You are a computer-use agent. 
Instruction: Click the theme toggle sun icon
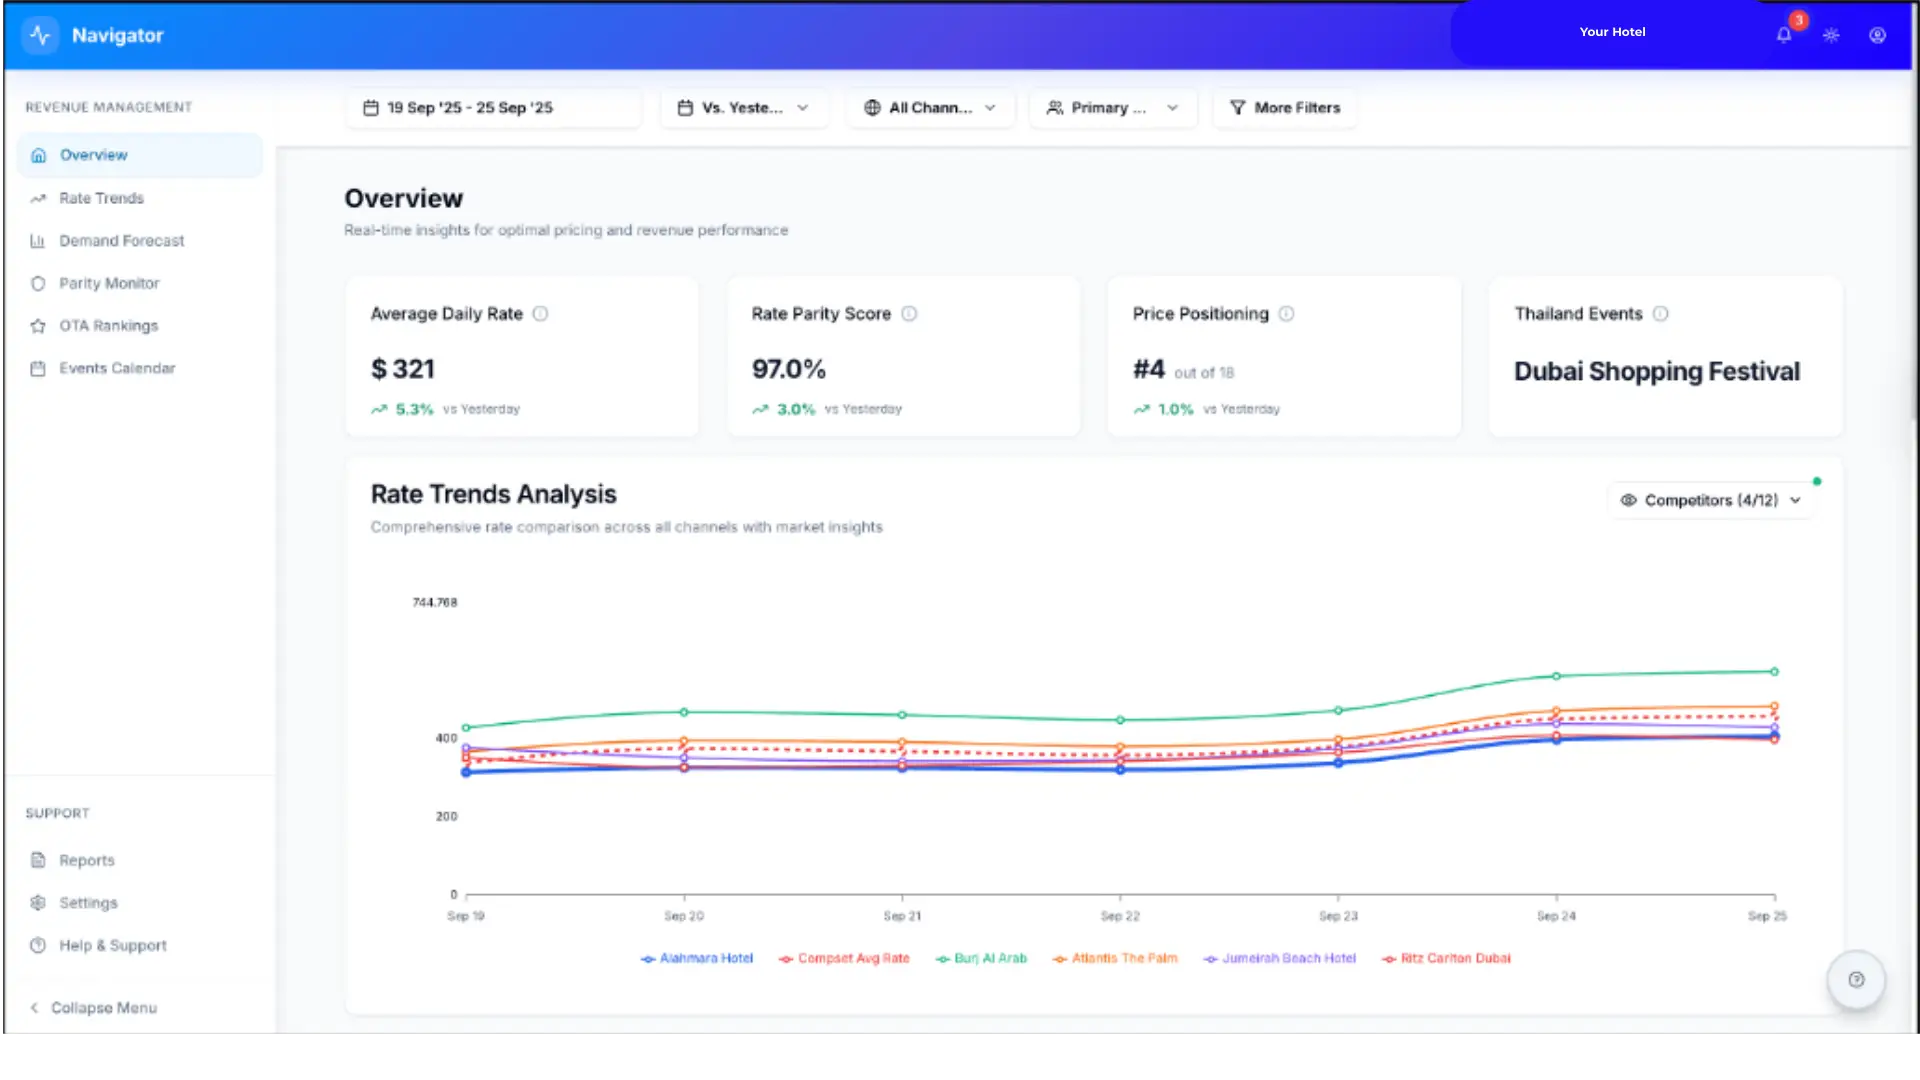(1831, 35)
